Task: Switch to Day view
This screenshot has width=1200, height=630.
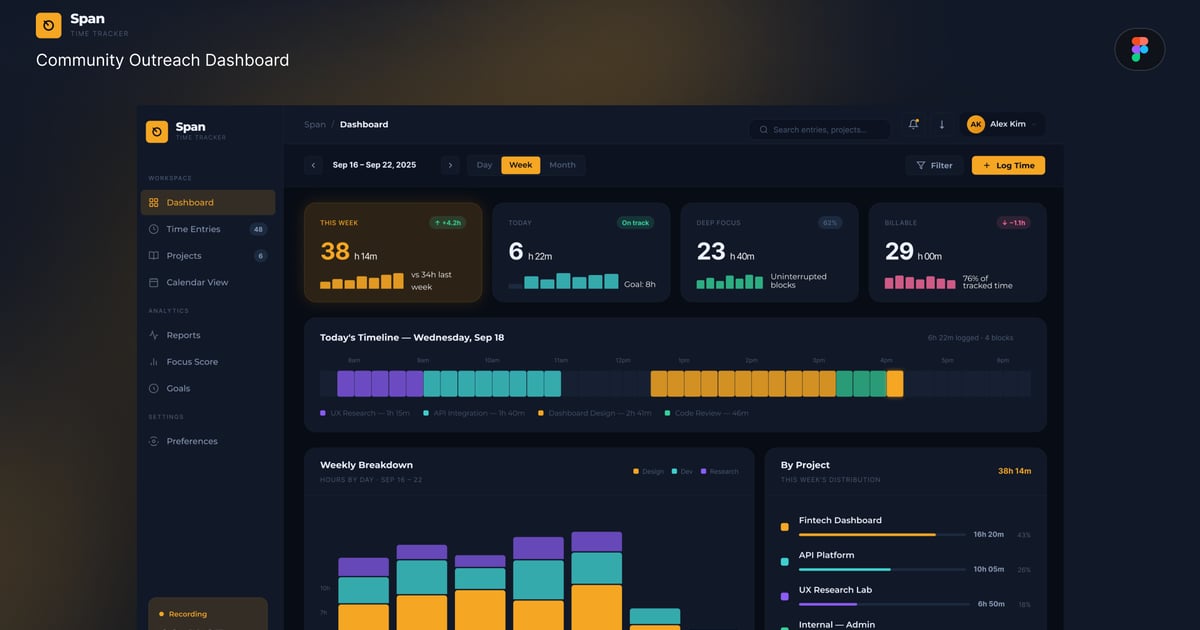Action: tap(484, 165)
